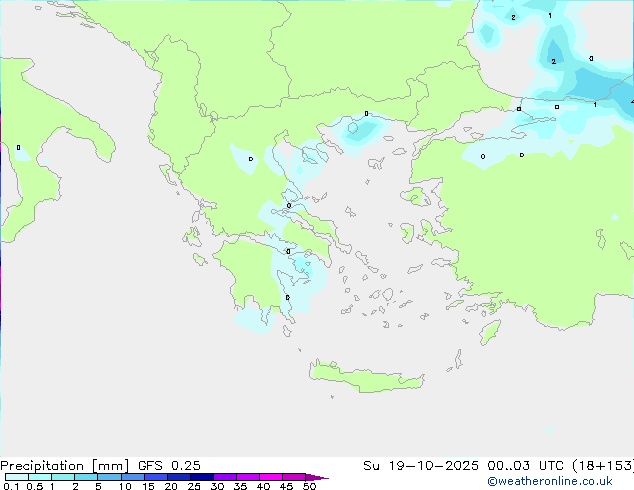The height and width of the screenshot is (490, 634).
Task: Choose the 2–5 mm legend swatch
Action: point(86,477)
